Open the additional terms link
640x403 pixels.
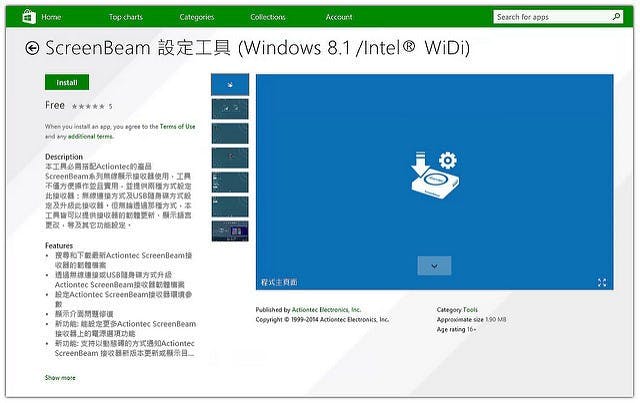(90, 136)
